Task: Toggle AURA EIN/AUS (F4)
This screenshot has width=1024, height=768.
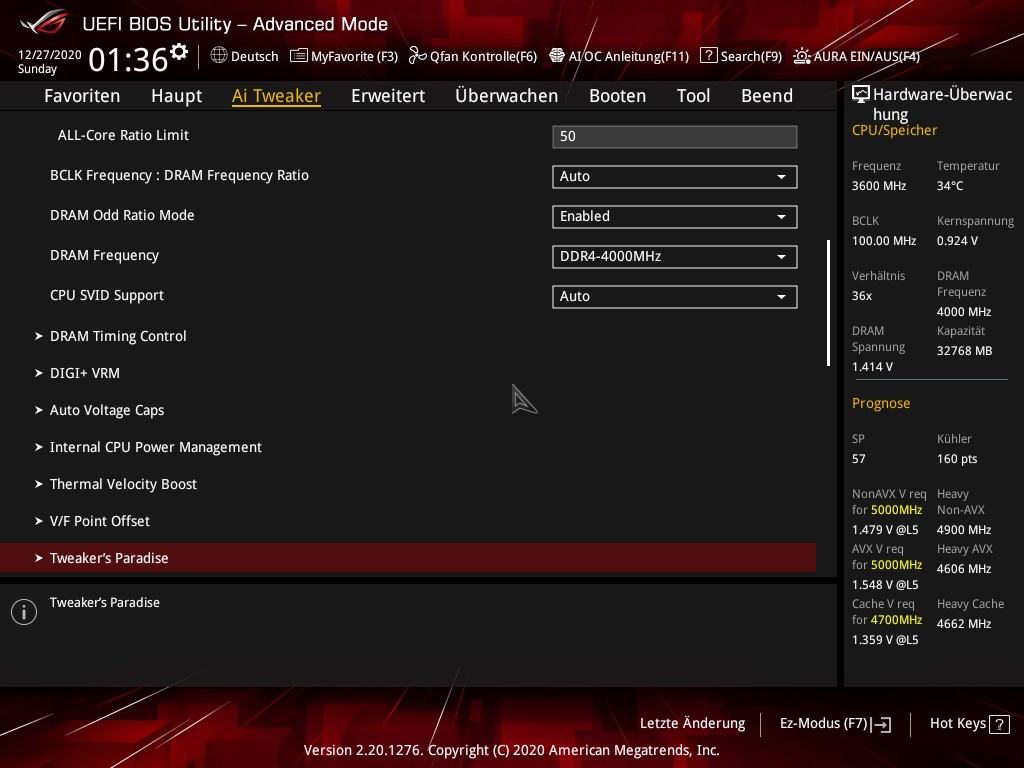Action: coord(857,56)
